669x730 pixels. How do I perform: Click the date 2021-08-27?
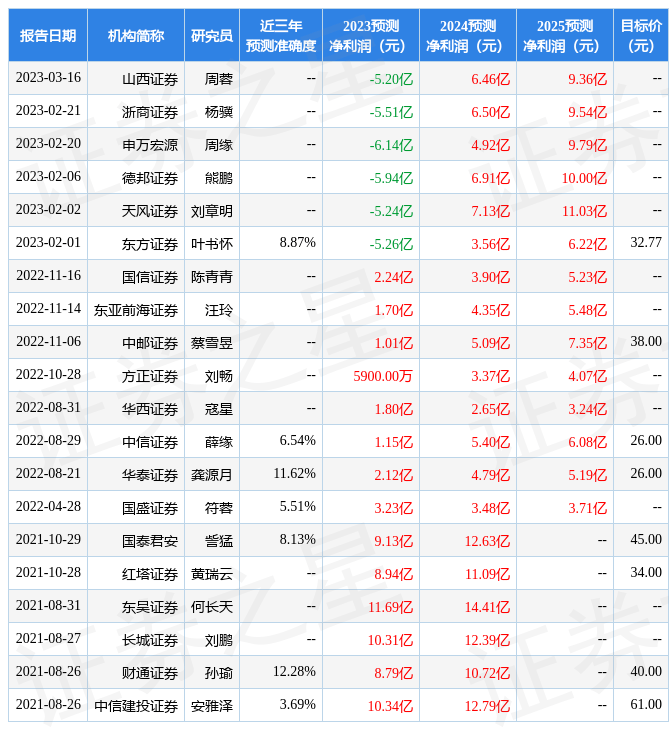click(48, 639)
